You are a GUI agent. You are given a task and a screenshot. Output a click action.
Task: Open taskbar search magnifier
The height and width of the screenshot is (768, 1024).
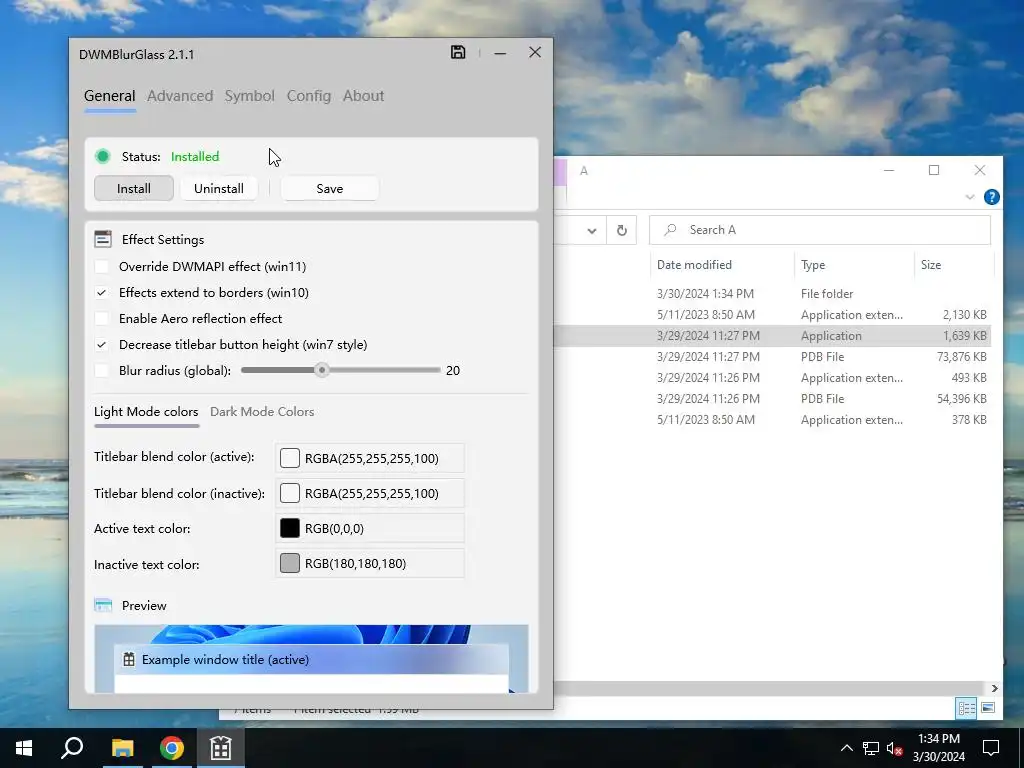coord(72,748)
